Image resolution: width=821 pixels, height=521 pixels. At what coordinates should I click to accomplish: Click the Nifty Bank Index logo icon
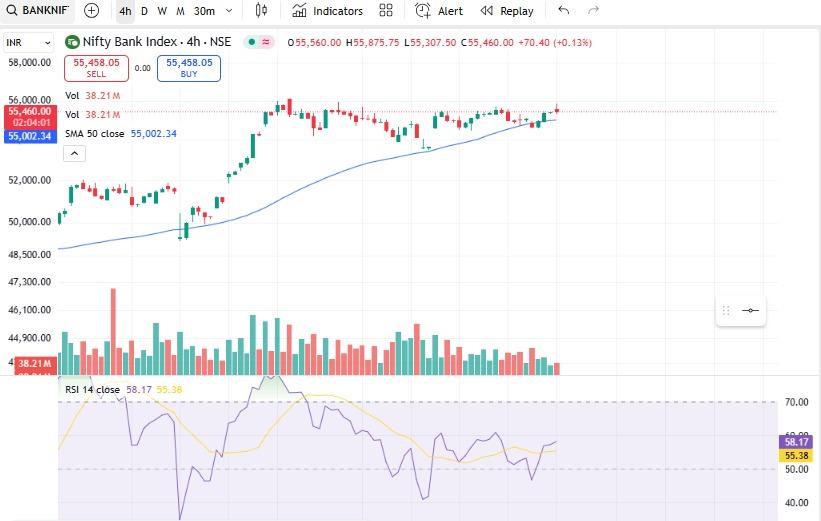point(72,42)
